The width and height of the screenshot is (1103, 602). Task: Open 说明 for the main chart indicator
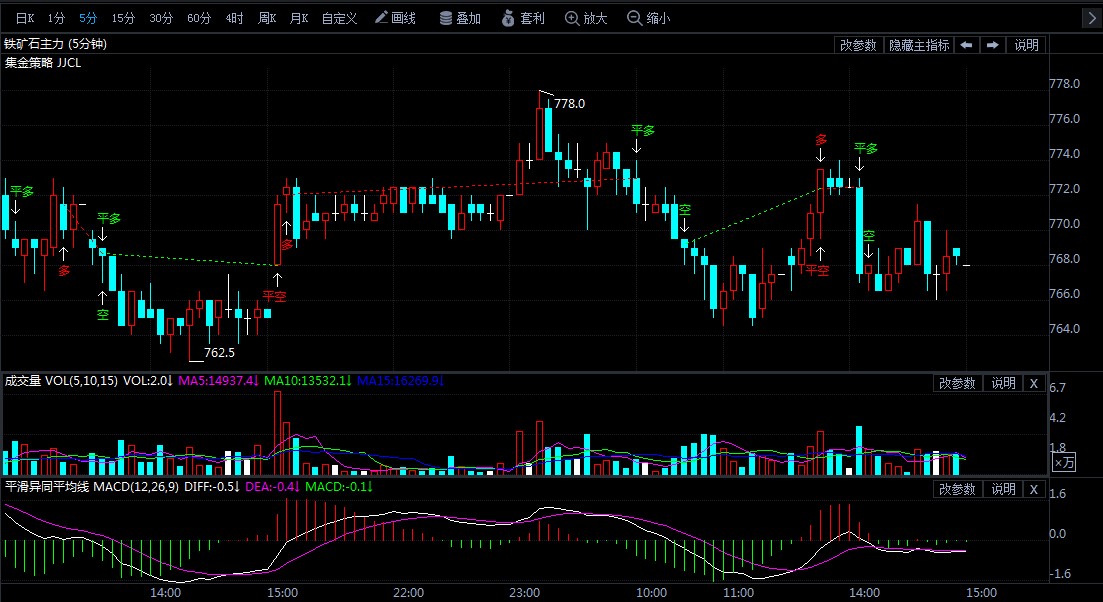point(1026,45)
